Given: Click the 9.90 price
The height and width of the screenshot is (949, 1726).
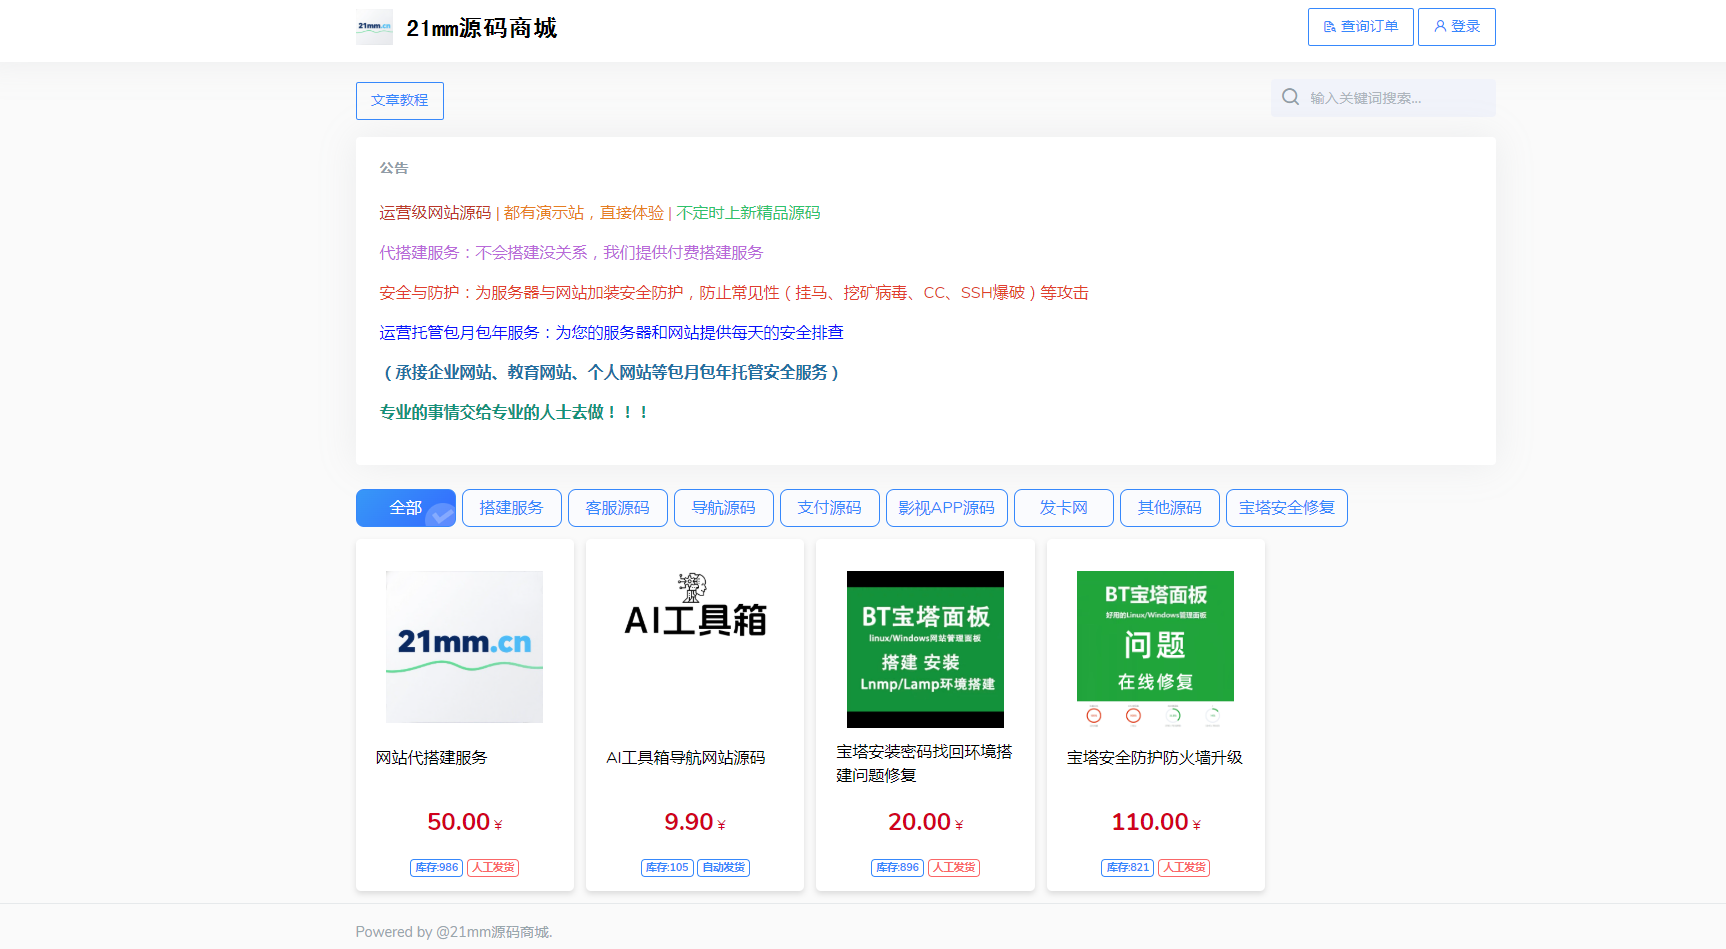Looking at the screenshot, I should pyautogui.click(x=695, y=822).
